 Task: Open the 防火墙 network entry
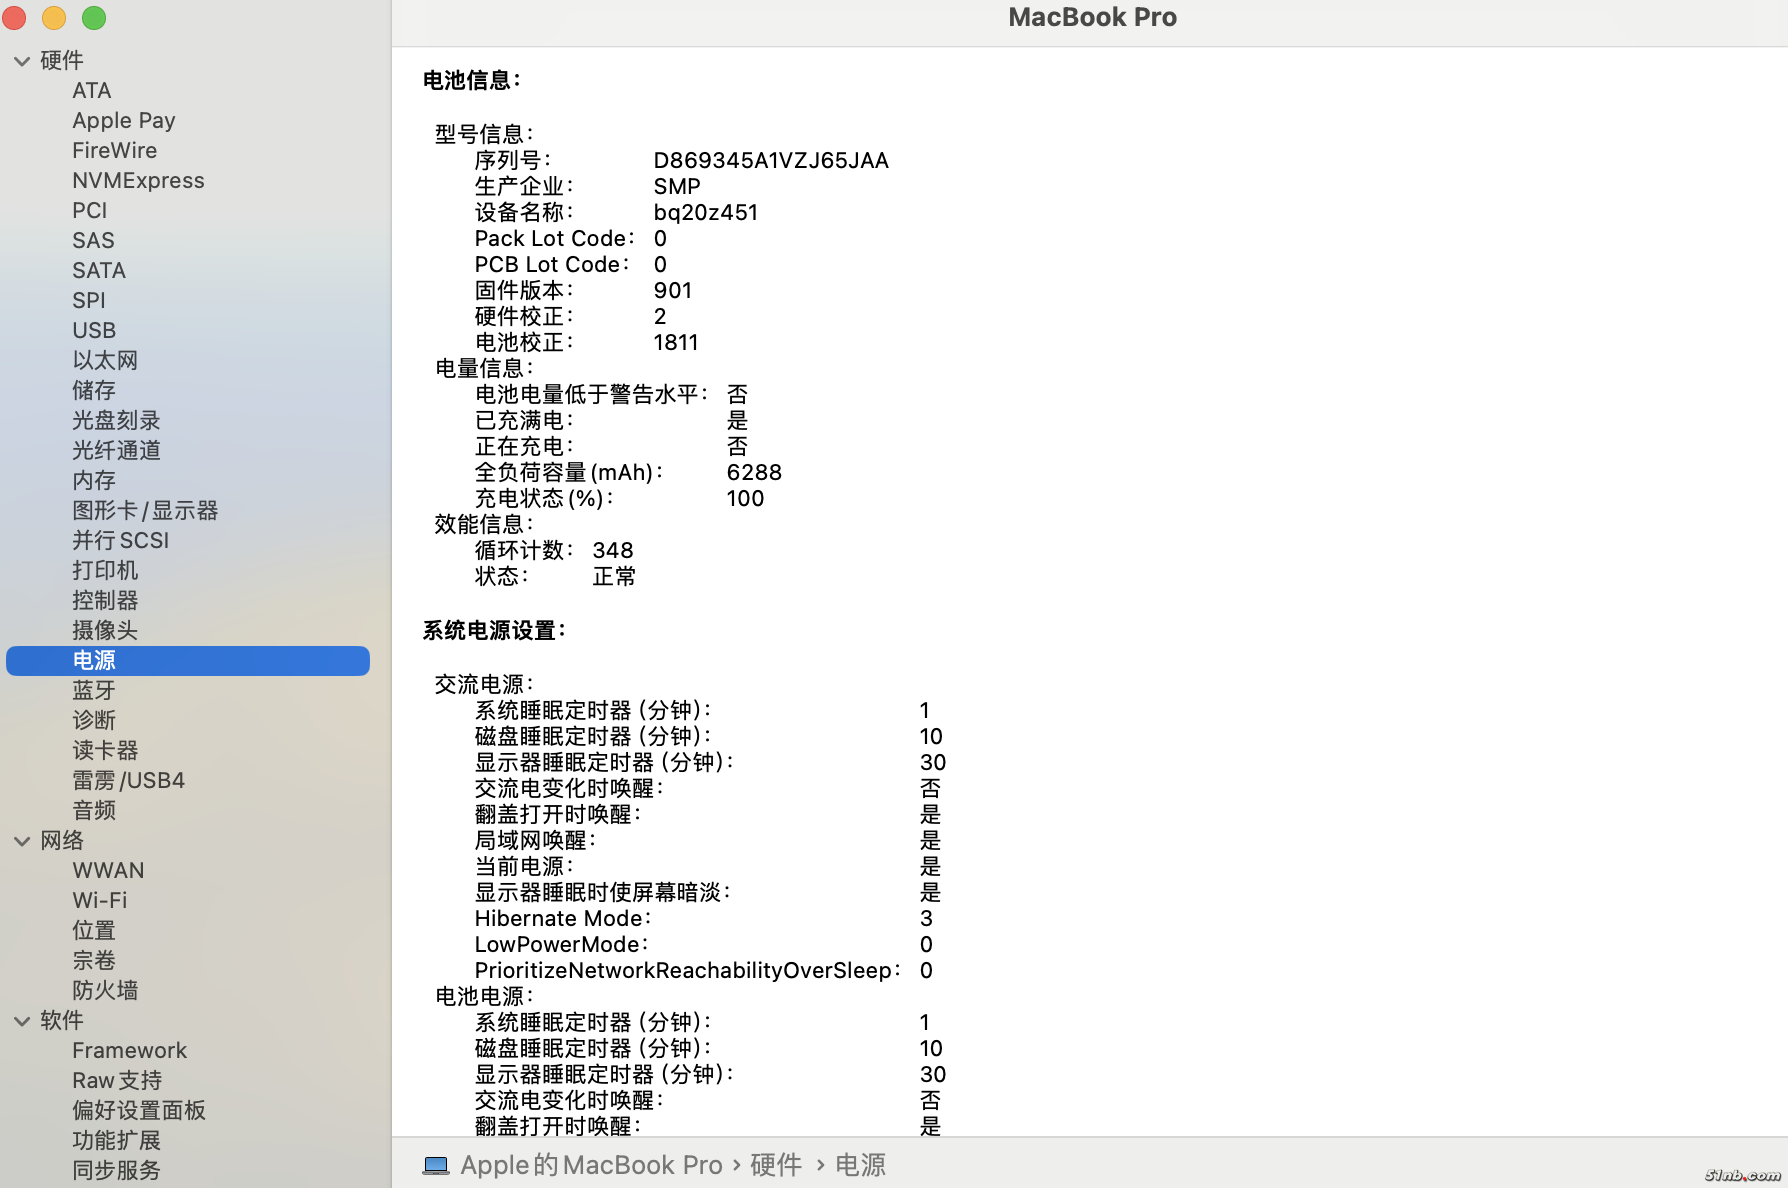(105, 990)
